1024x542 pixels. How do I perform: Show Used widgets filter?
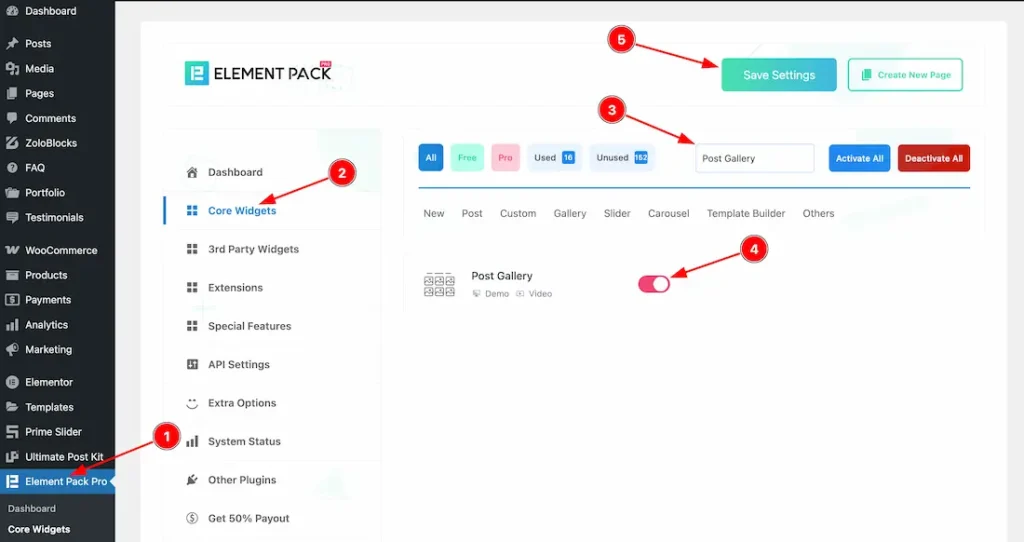(x=554, y=157)
